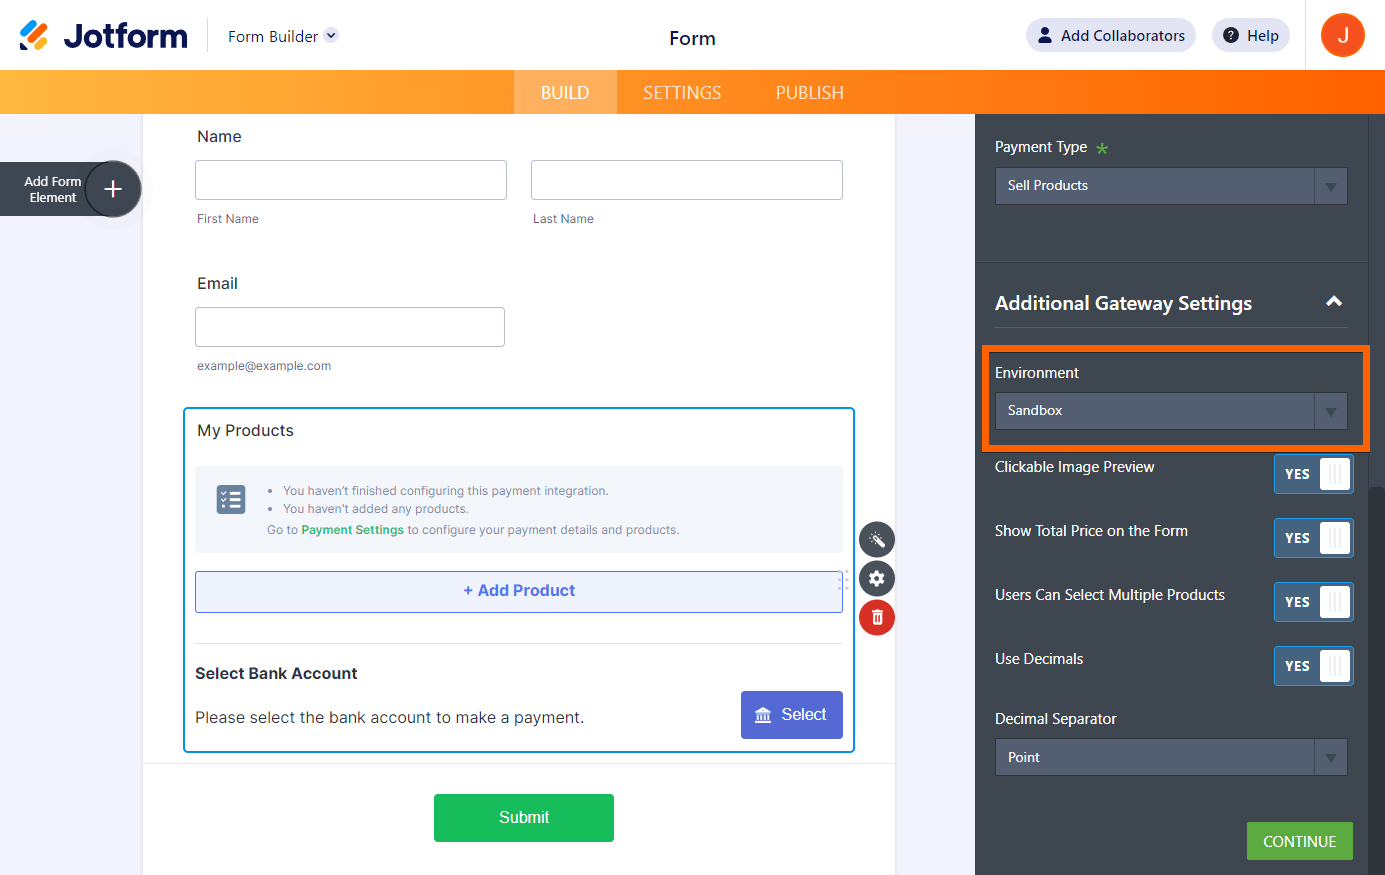Go to the PUBLISH tab

810,93
